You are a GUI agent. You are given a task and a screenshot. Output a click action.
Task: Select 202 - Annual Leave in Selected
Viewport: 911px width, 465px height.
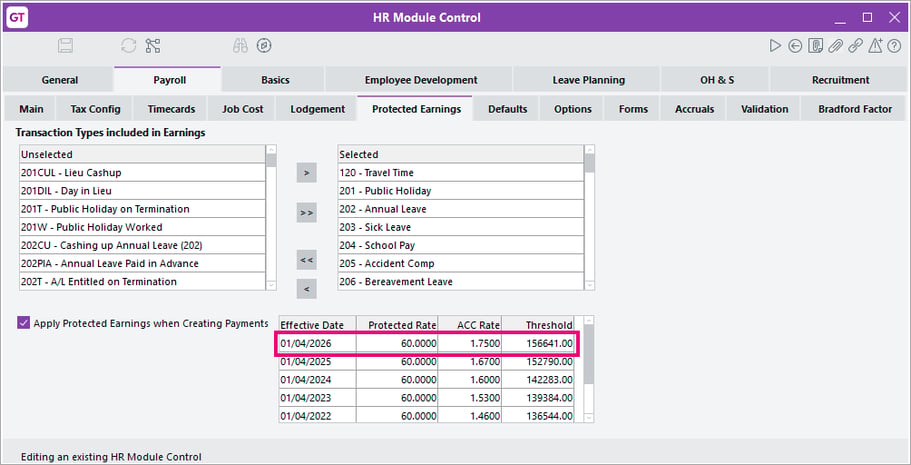[x=461, y=209]
